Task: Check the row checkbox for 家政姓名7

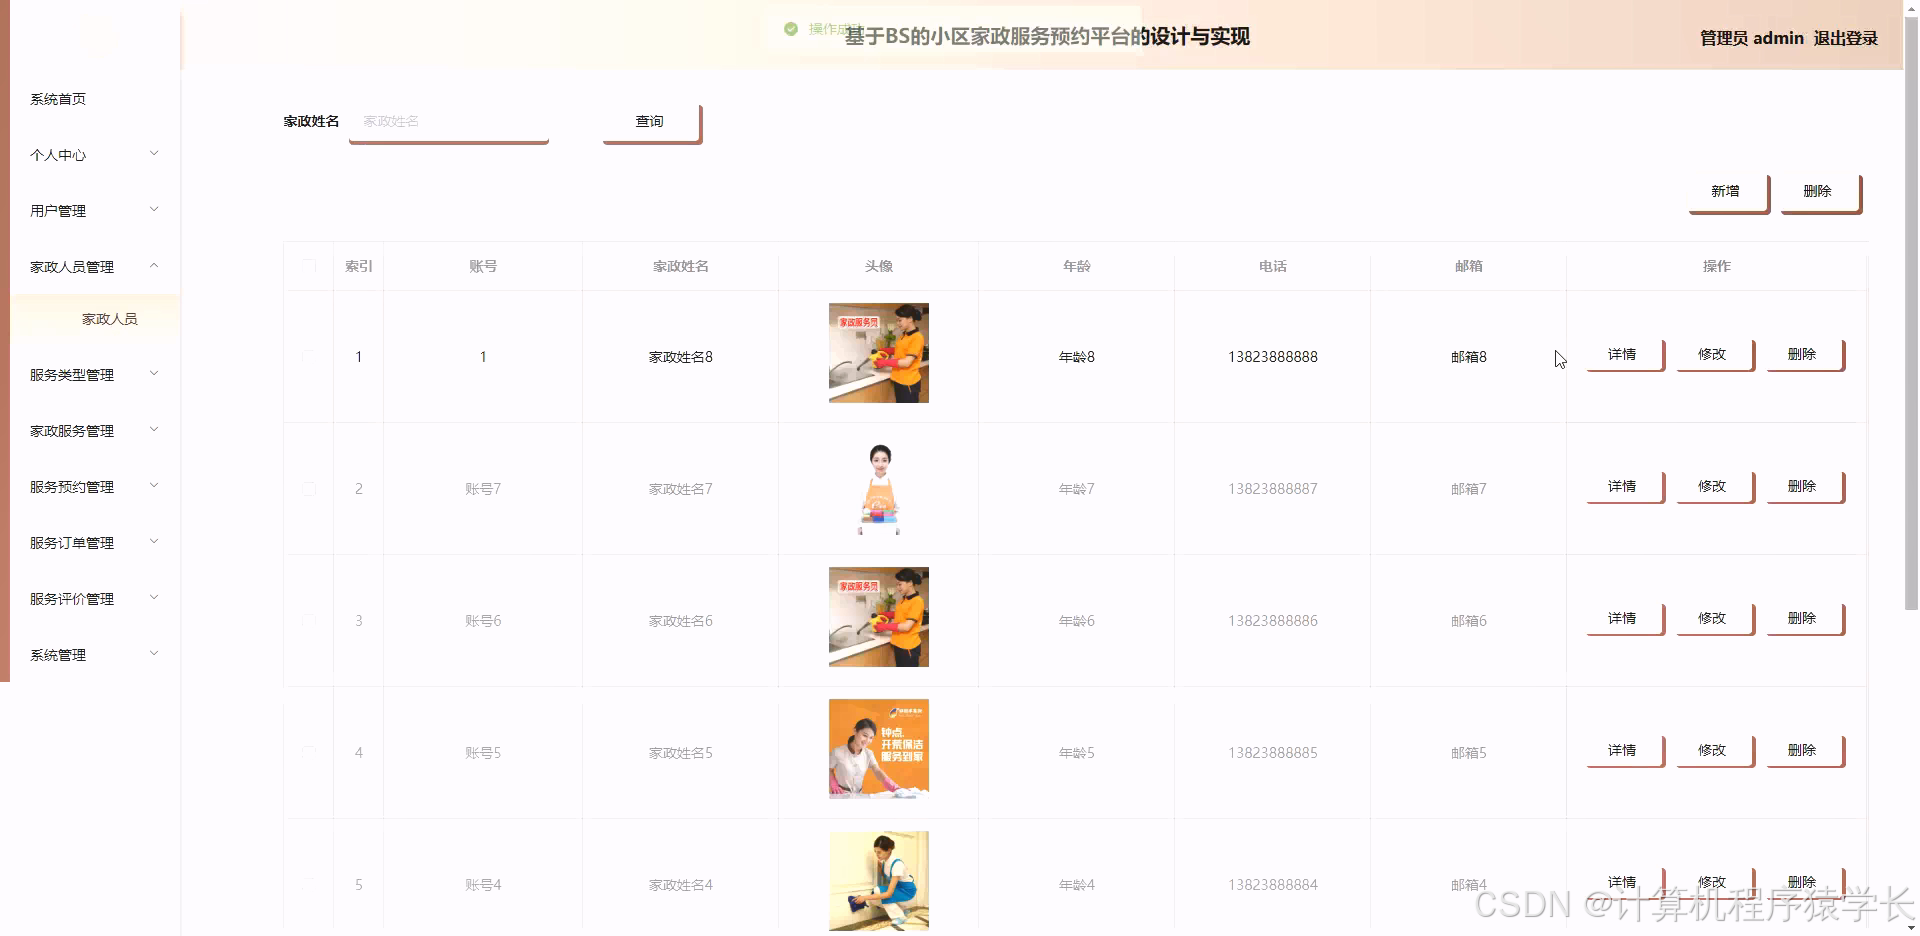Action: tap(308, 489)
